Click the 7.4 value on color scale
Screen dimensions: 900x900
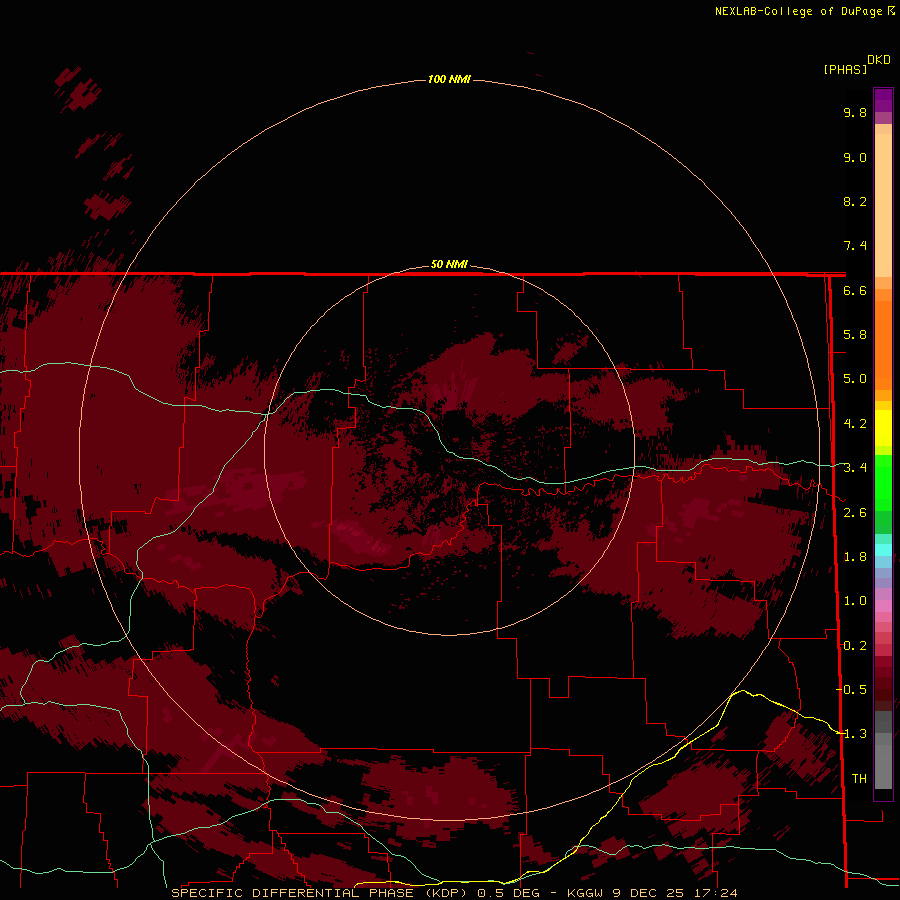(x=855, y=246)
